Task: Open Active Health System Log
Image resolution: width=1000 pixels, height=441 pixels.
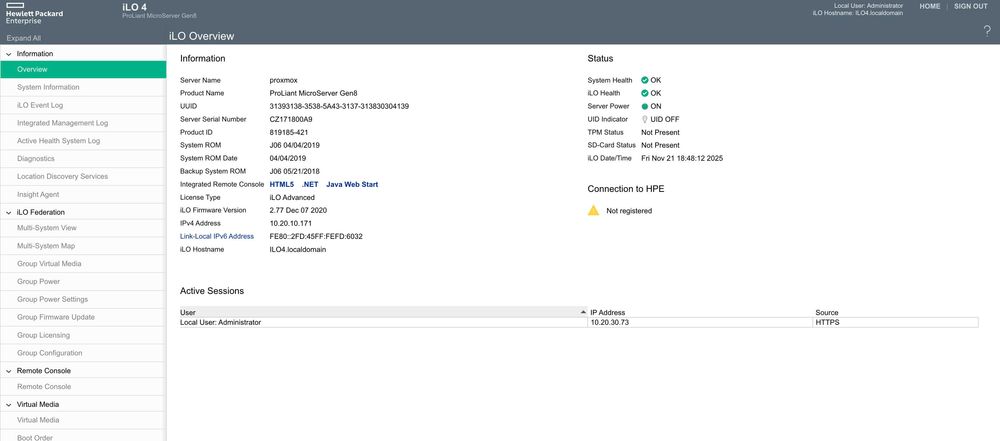Action: [x=83, y=141]
